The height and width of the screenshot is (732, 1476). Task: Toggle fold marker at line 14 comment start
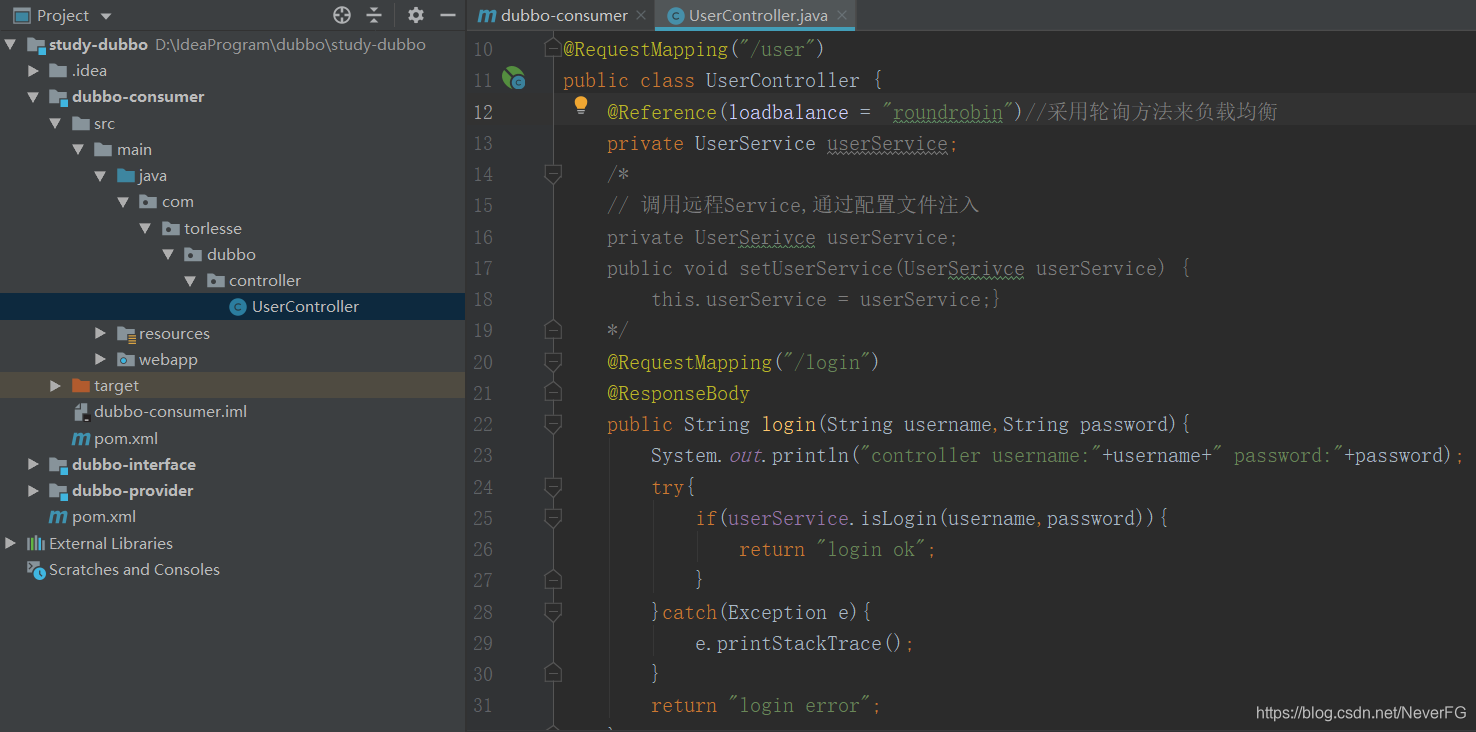tap(553, 174)
